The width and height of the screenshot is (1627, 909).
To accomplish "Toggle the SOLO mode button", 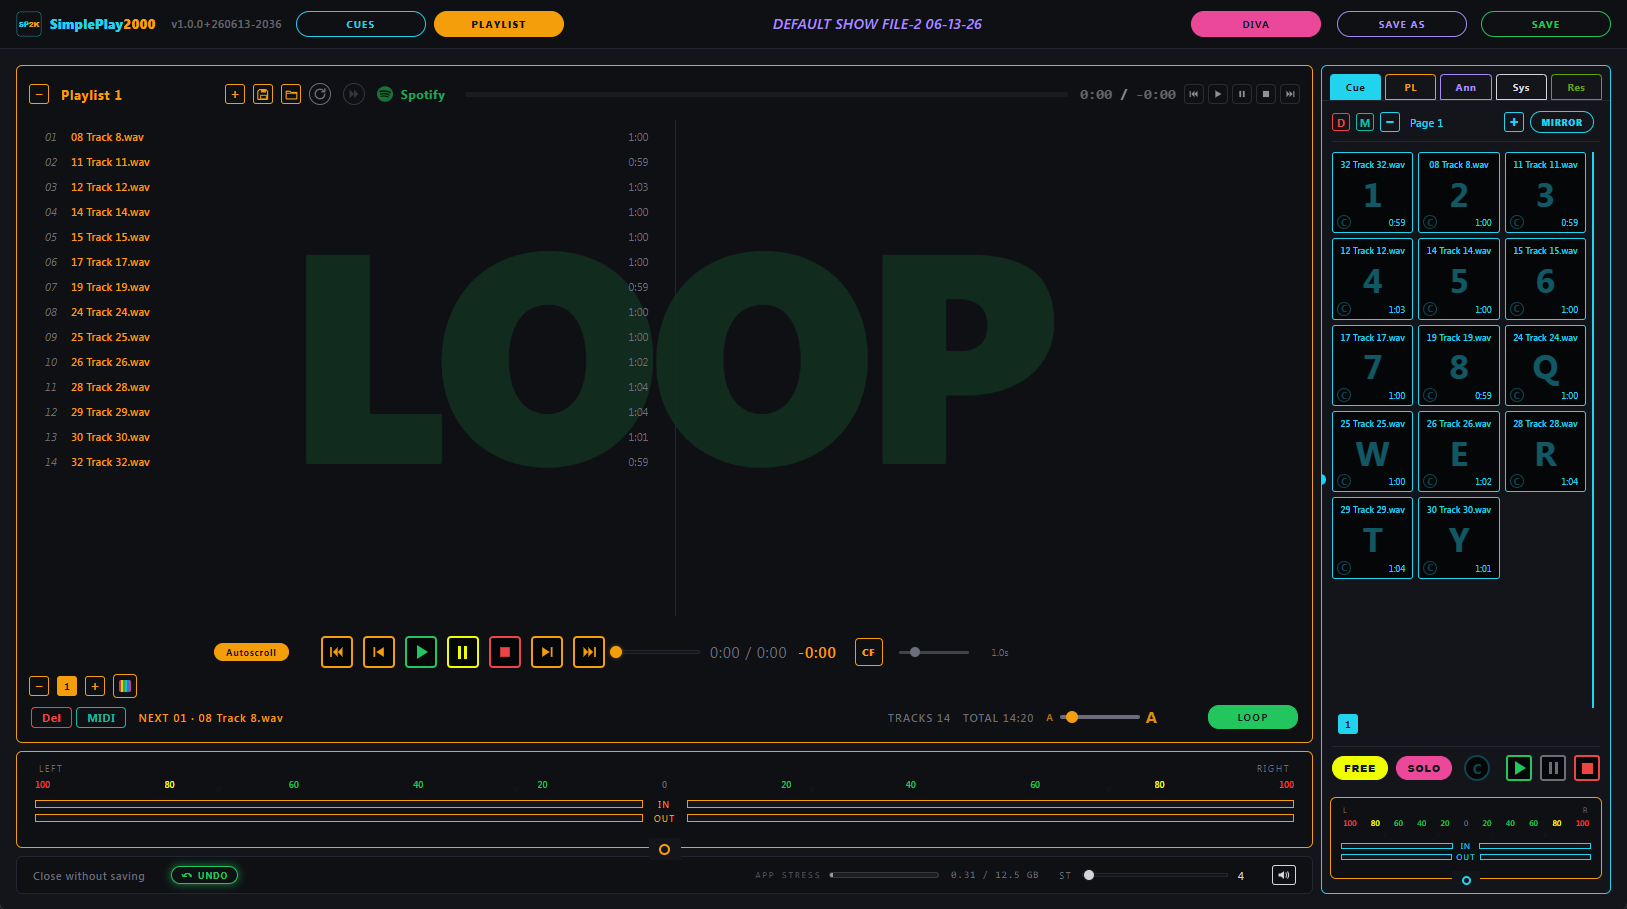I will coord(1424,768).
